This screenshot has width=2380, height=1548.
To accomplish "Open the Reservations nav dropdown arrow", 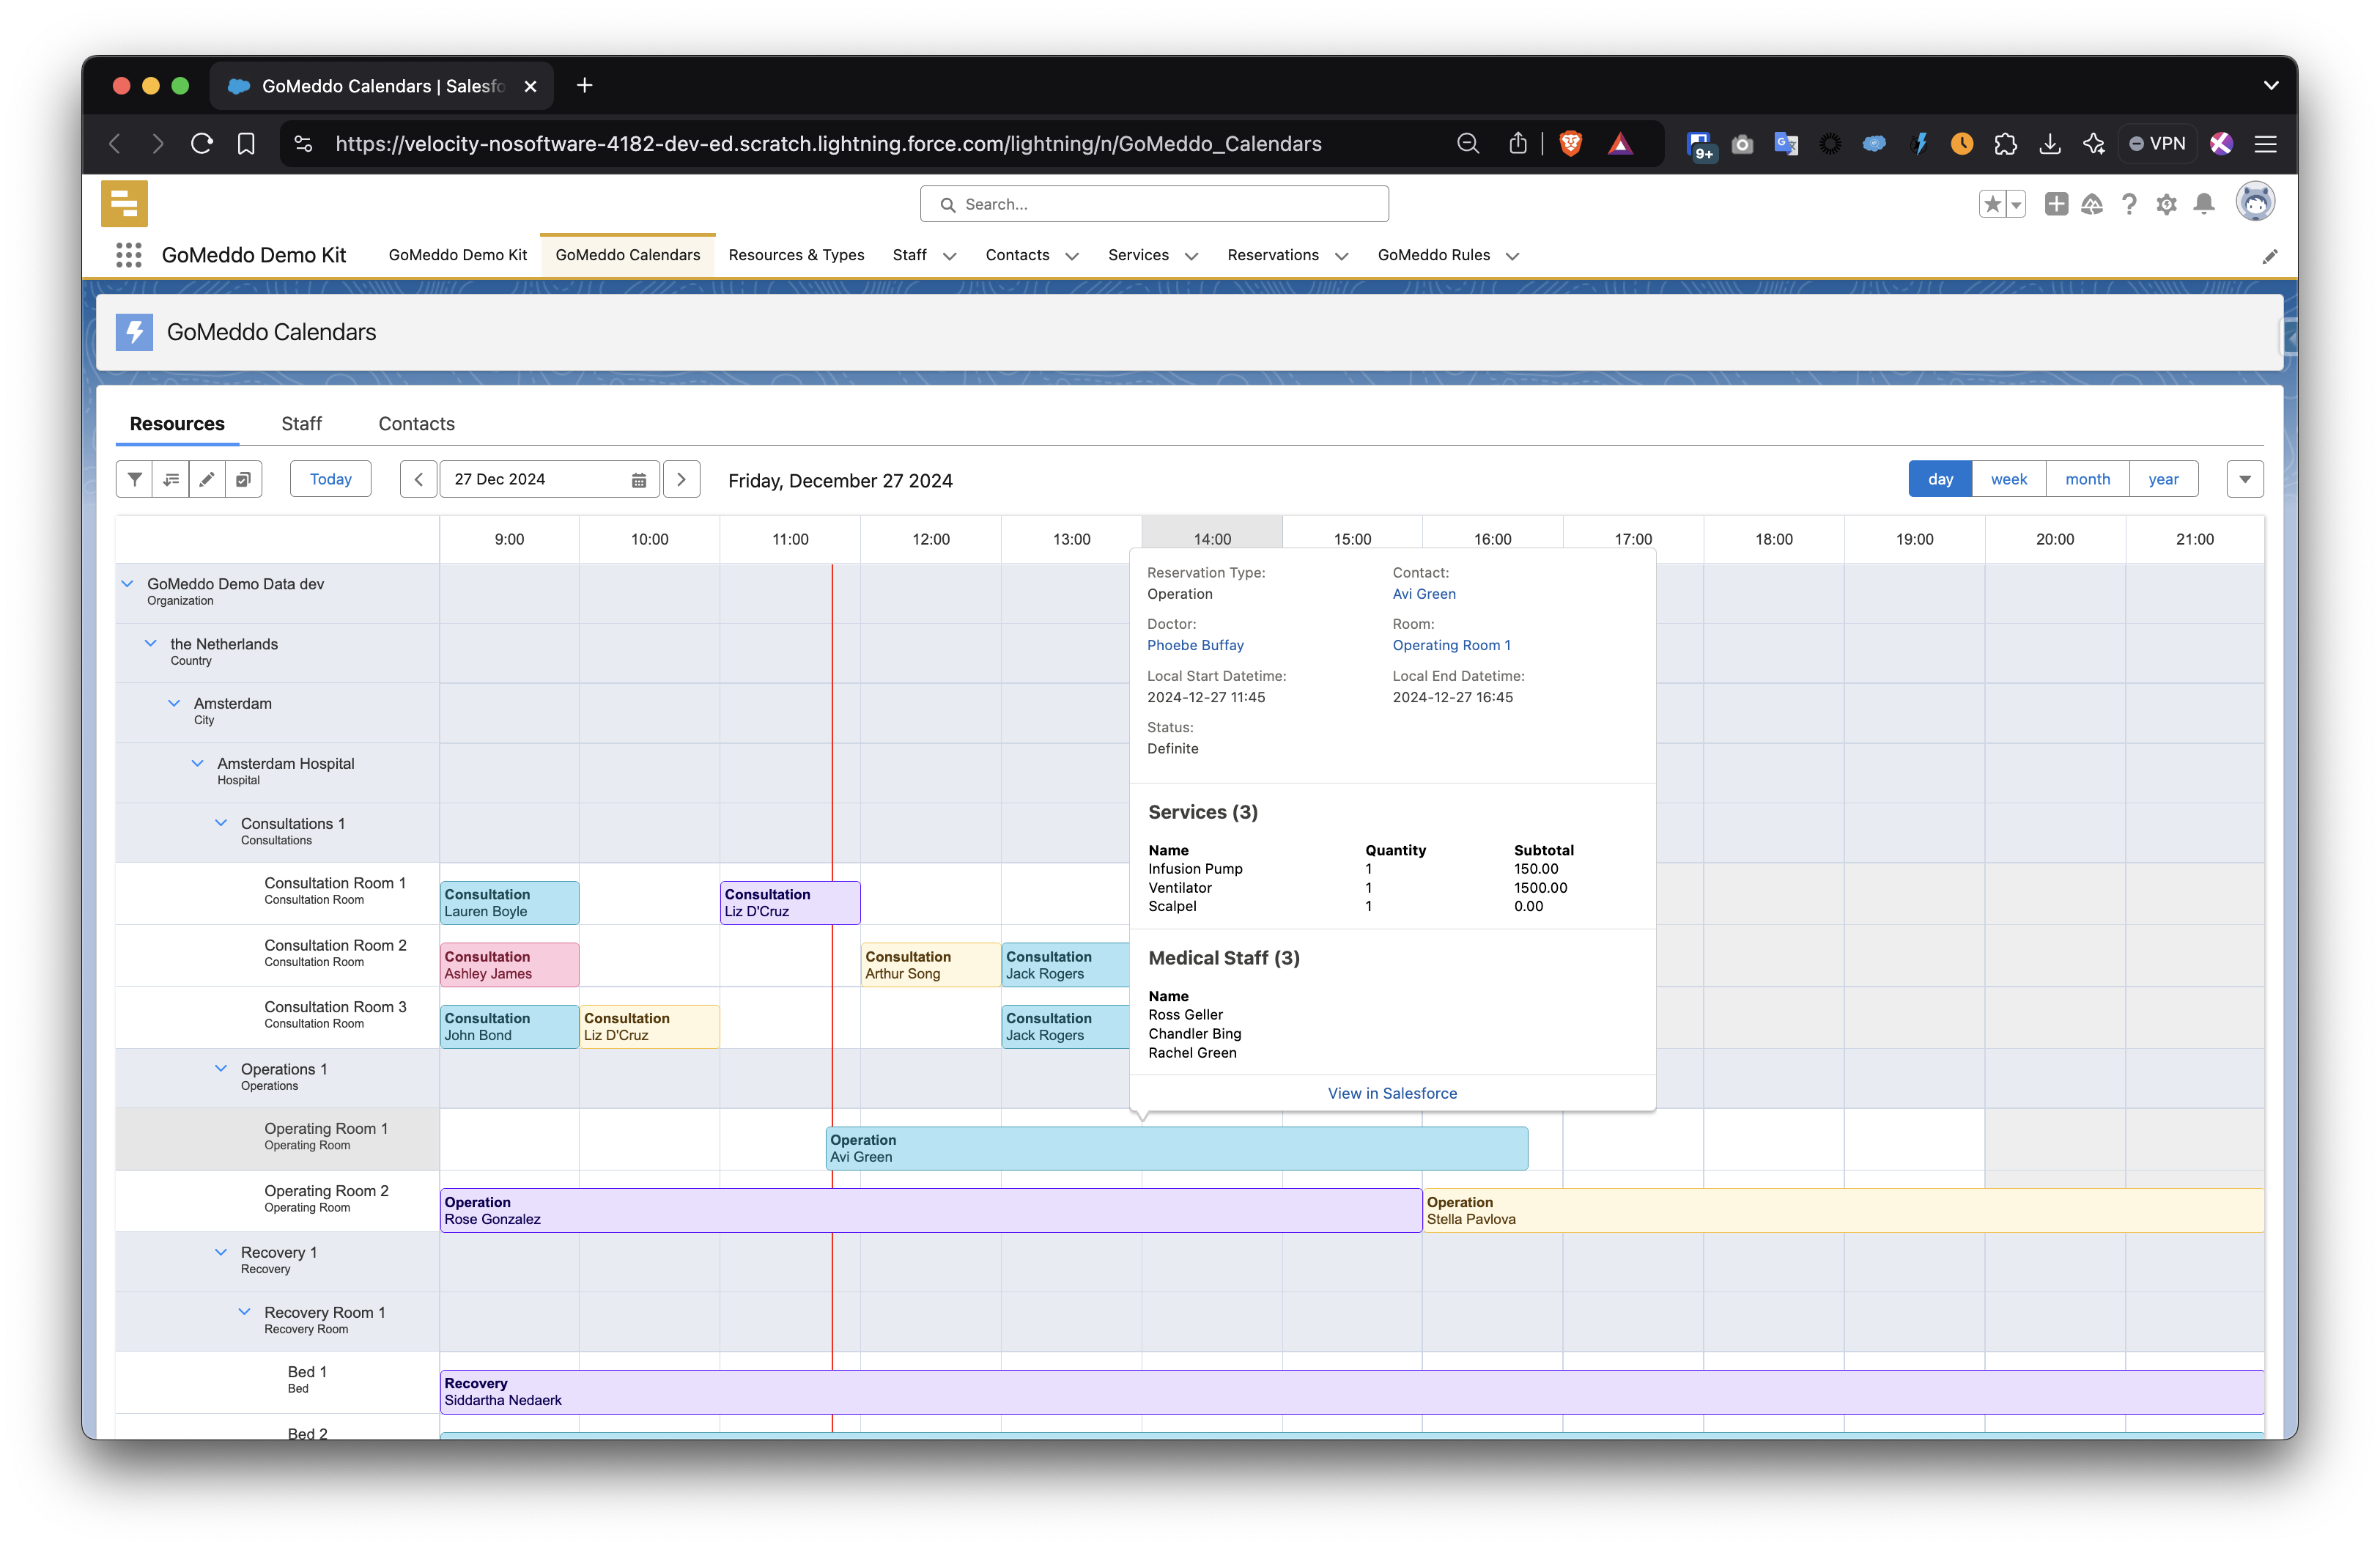I will [1342, 256].
